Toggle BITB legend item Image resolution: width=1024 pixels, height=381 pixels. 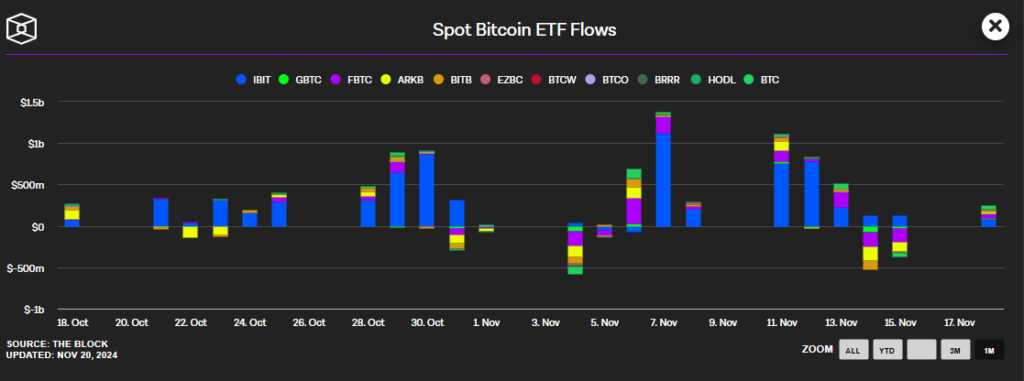click(455, 80)
